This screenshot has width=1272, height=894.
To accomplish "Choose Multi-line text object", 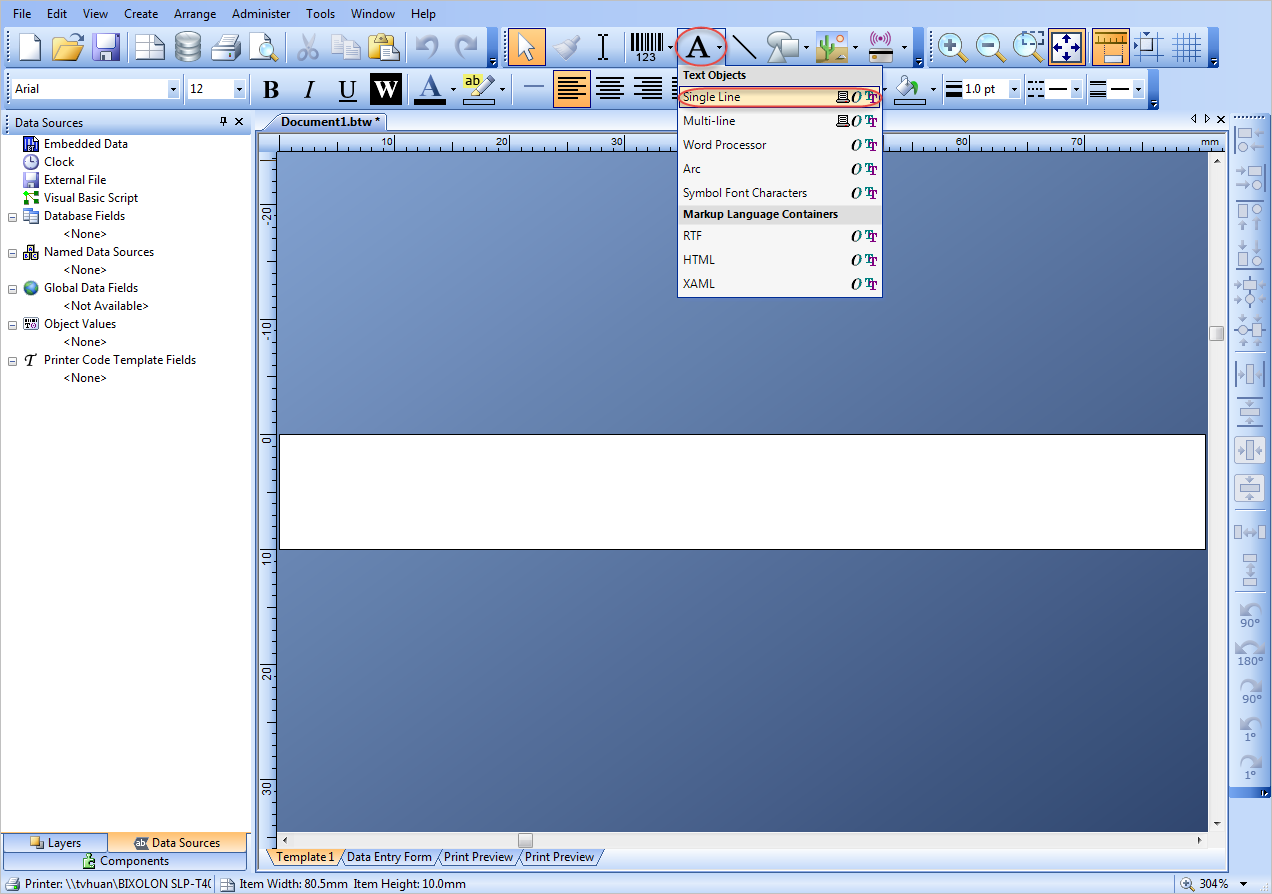I will [x=779, y=121].
